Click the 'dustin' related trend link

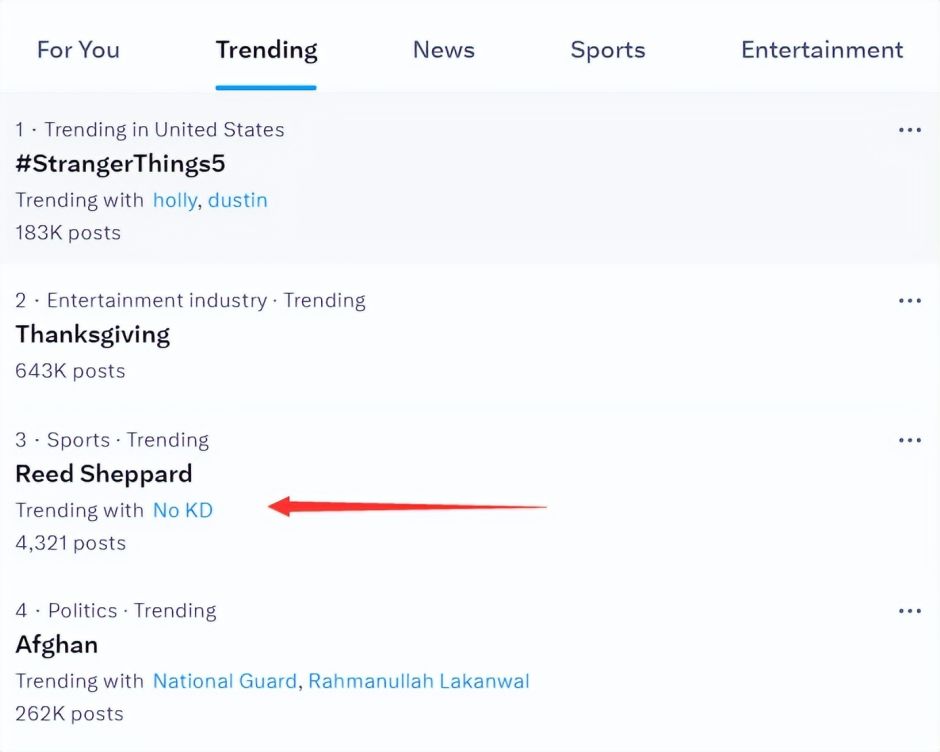[x=238, y=200]
